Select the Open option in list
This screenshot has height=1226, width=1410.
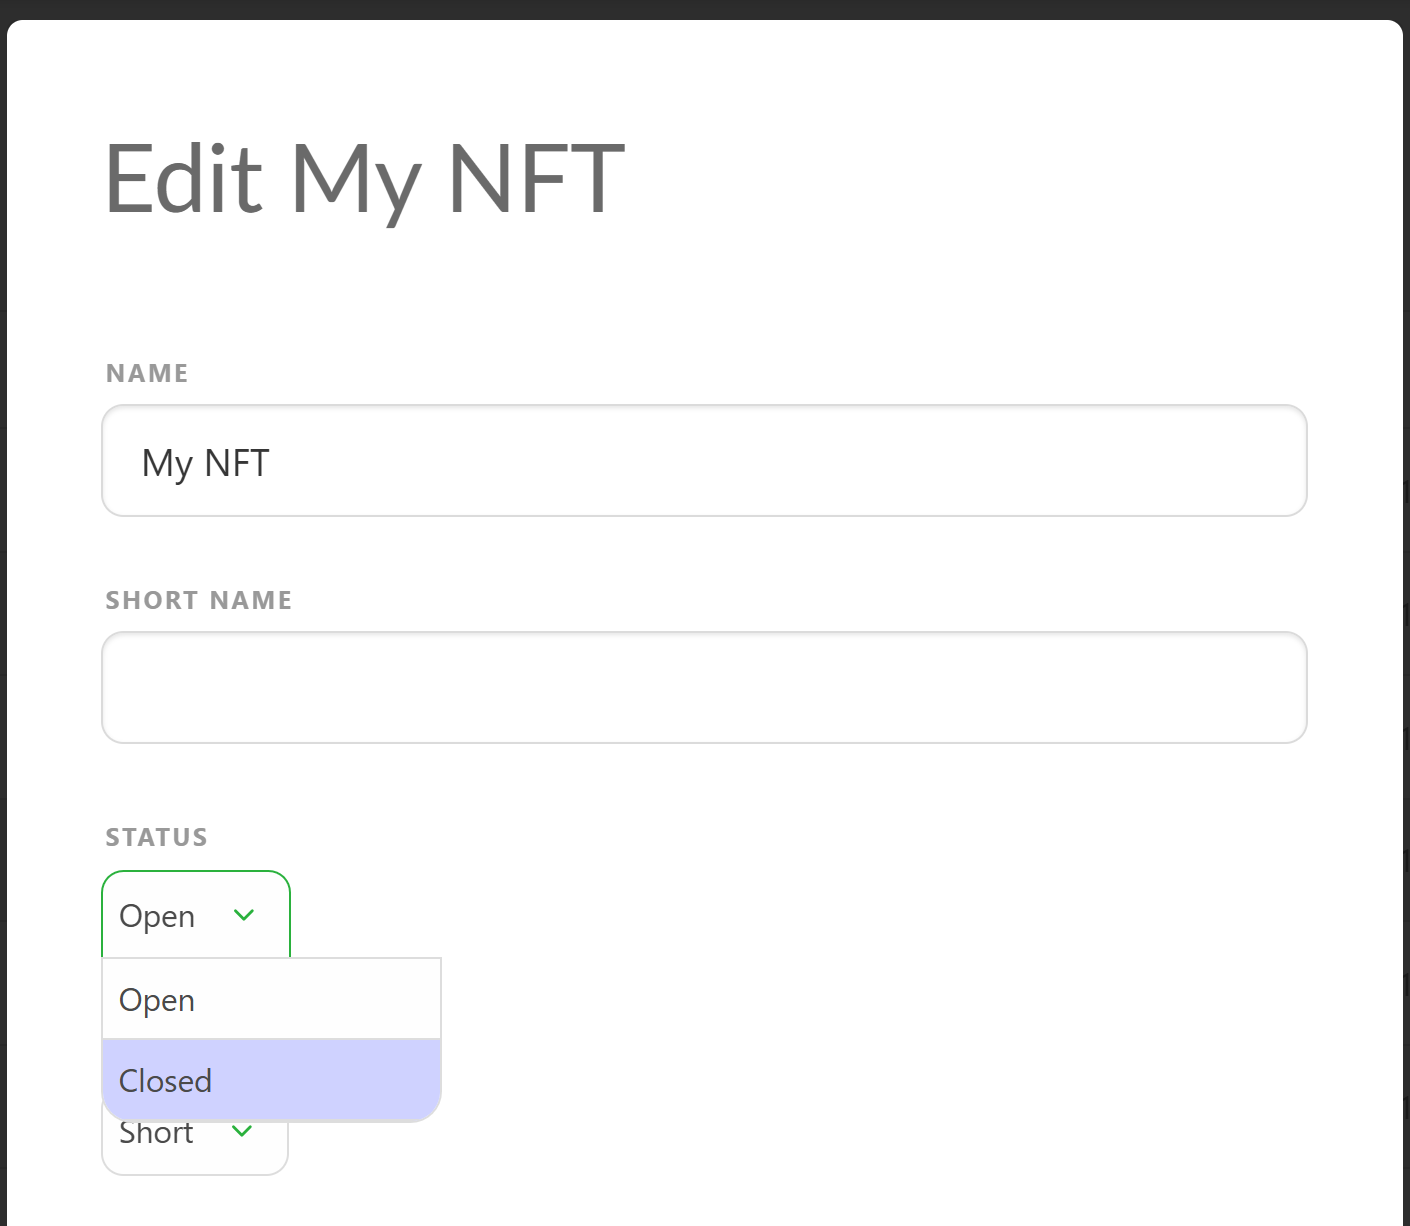point(271,999)
